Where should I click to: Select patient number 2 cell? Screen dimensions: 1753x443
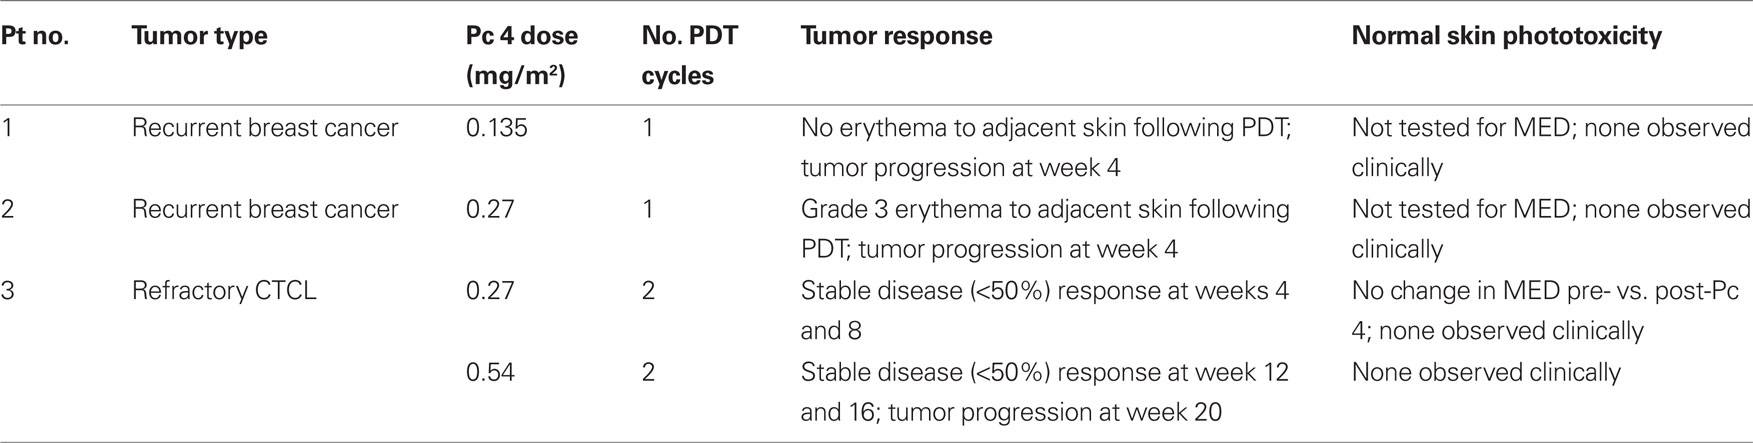click(x=8, y=209)
